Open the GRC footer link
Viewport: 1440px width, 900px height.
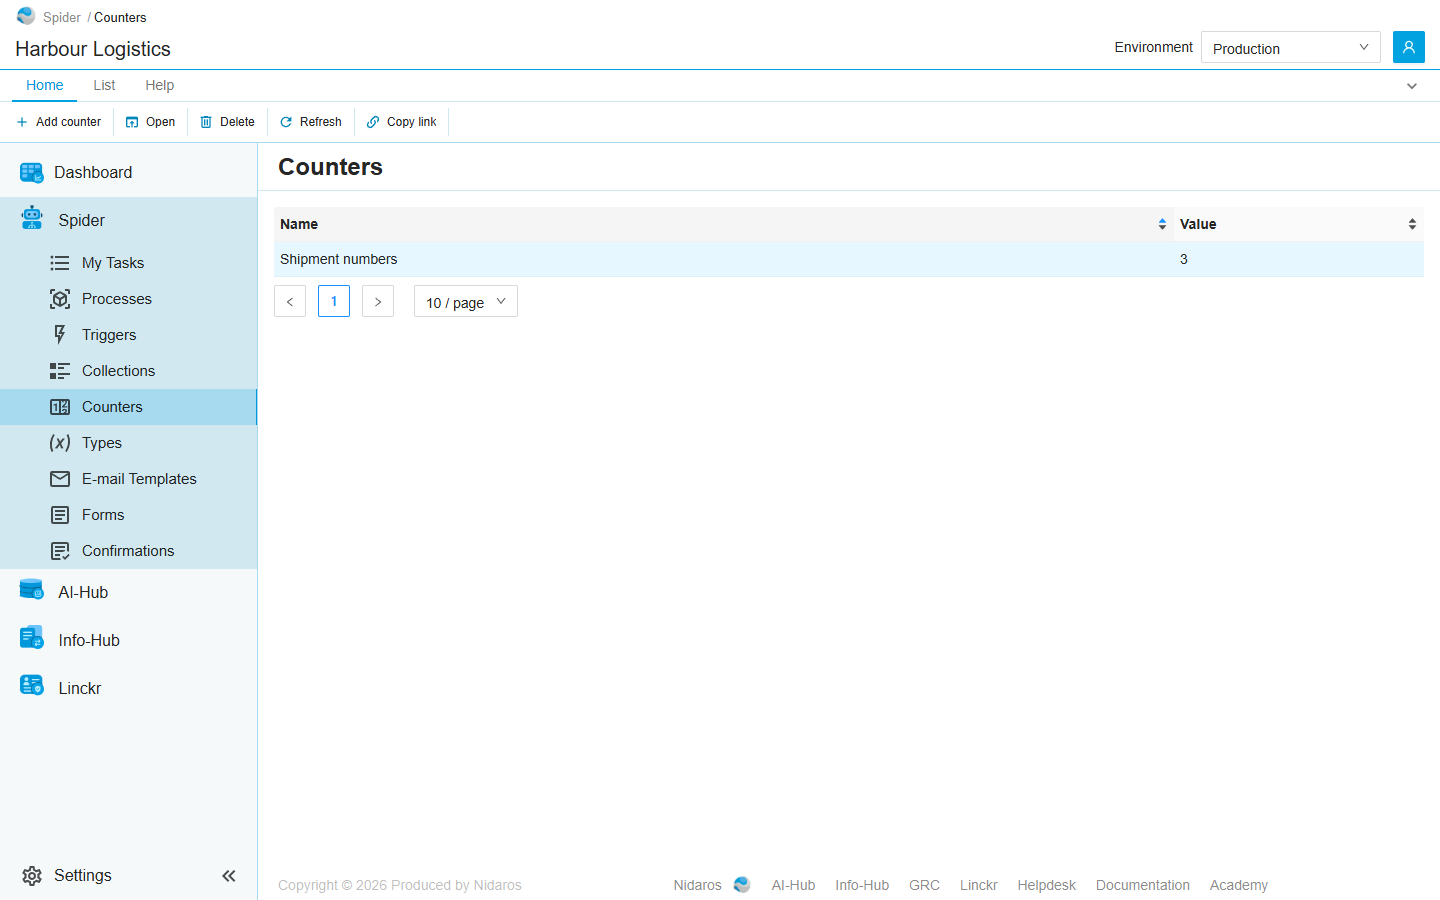(x=924, y=885)
